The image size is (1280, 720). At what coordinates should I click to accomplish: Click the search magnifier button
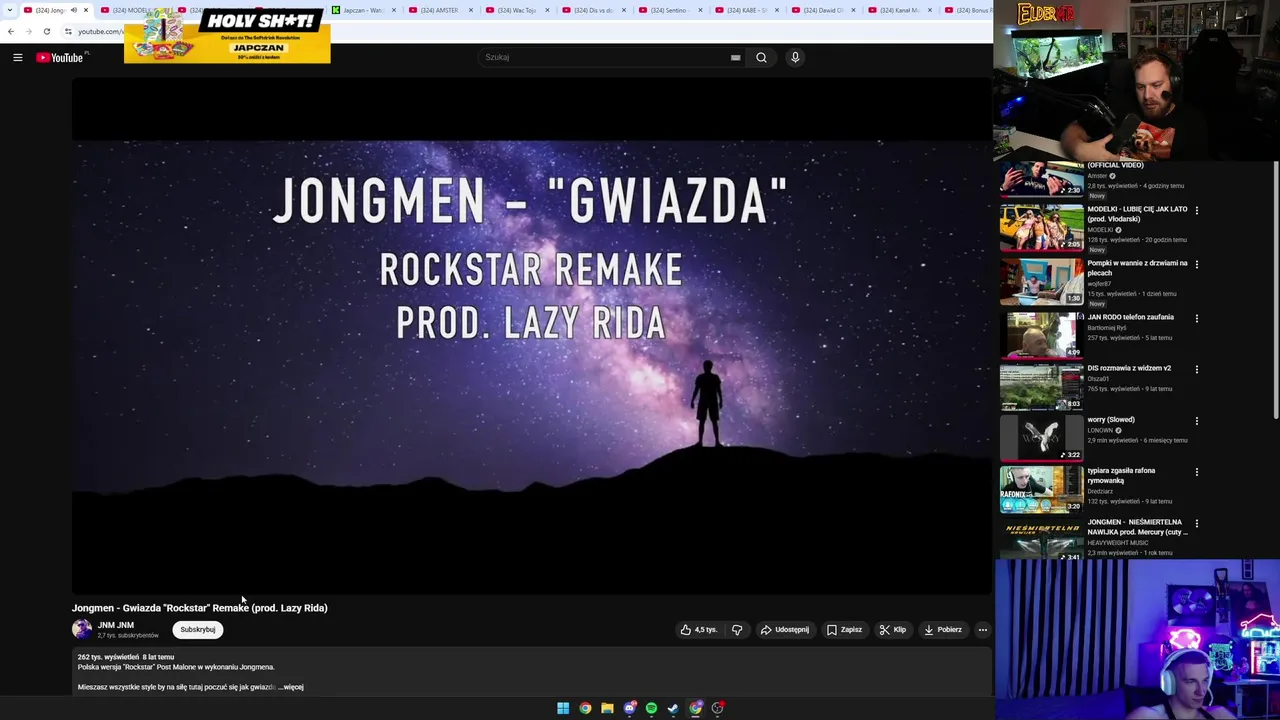[761, 57]
